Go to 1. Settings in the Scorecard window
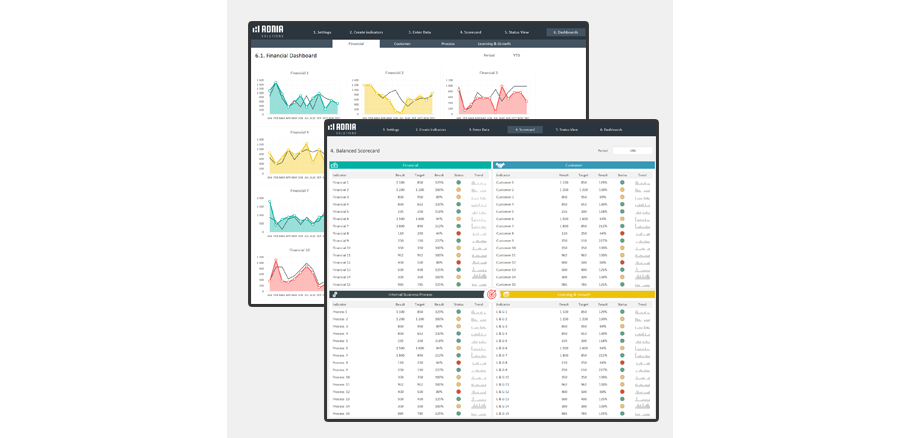 (x=390, y=130)
